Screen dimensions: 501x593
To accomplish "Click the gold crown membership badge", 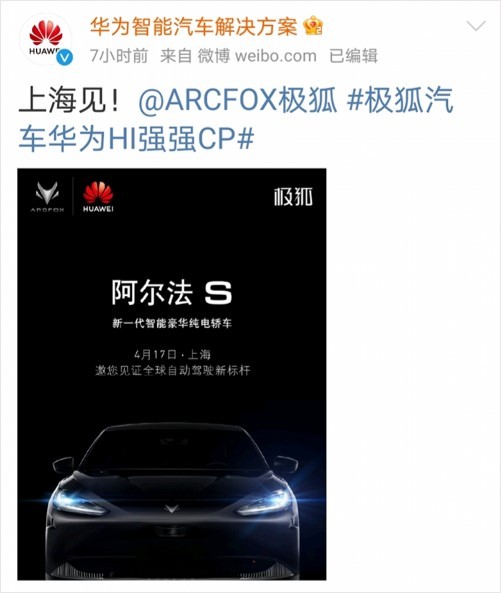I will click(313, 26).
